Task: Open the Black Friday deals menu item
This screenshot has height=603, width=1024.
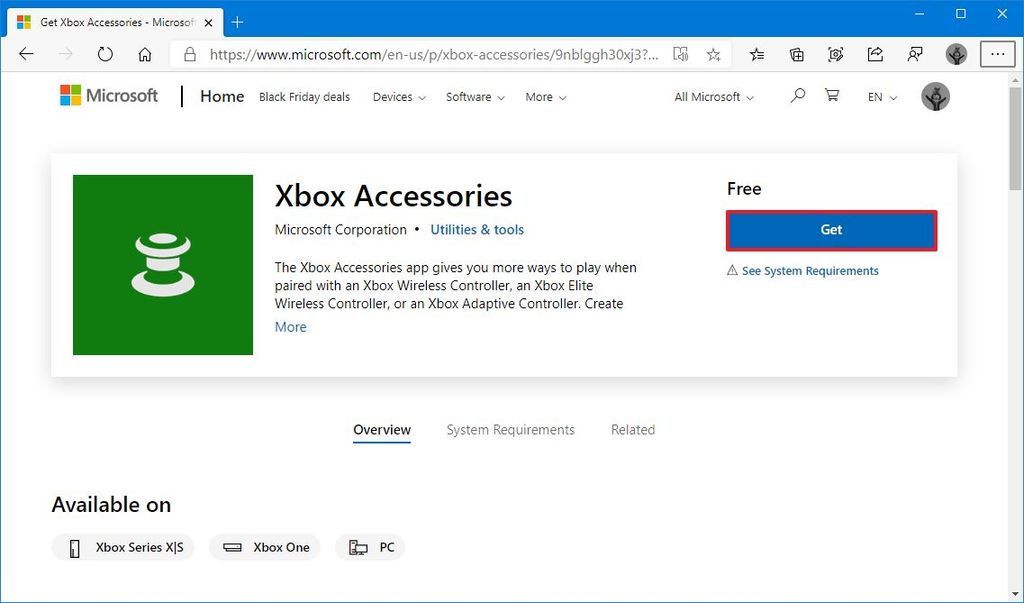Action: coord(304,97)
